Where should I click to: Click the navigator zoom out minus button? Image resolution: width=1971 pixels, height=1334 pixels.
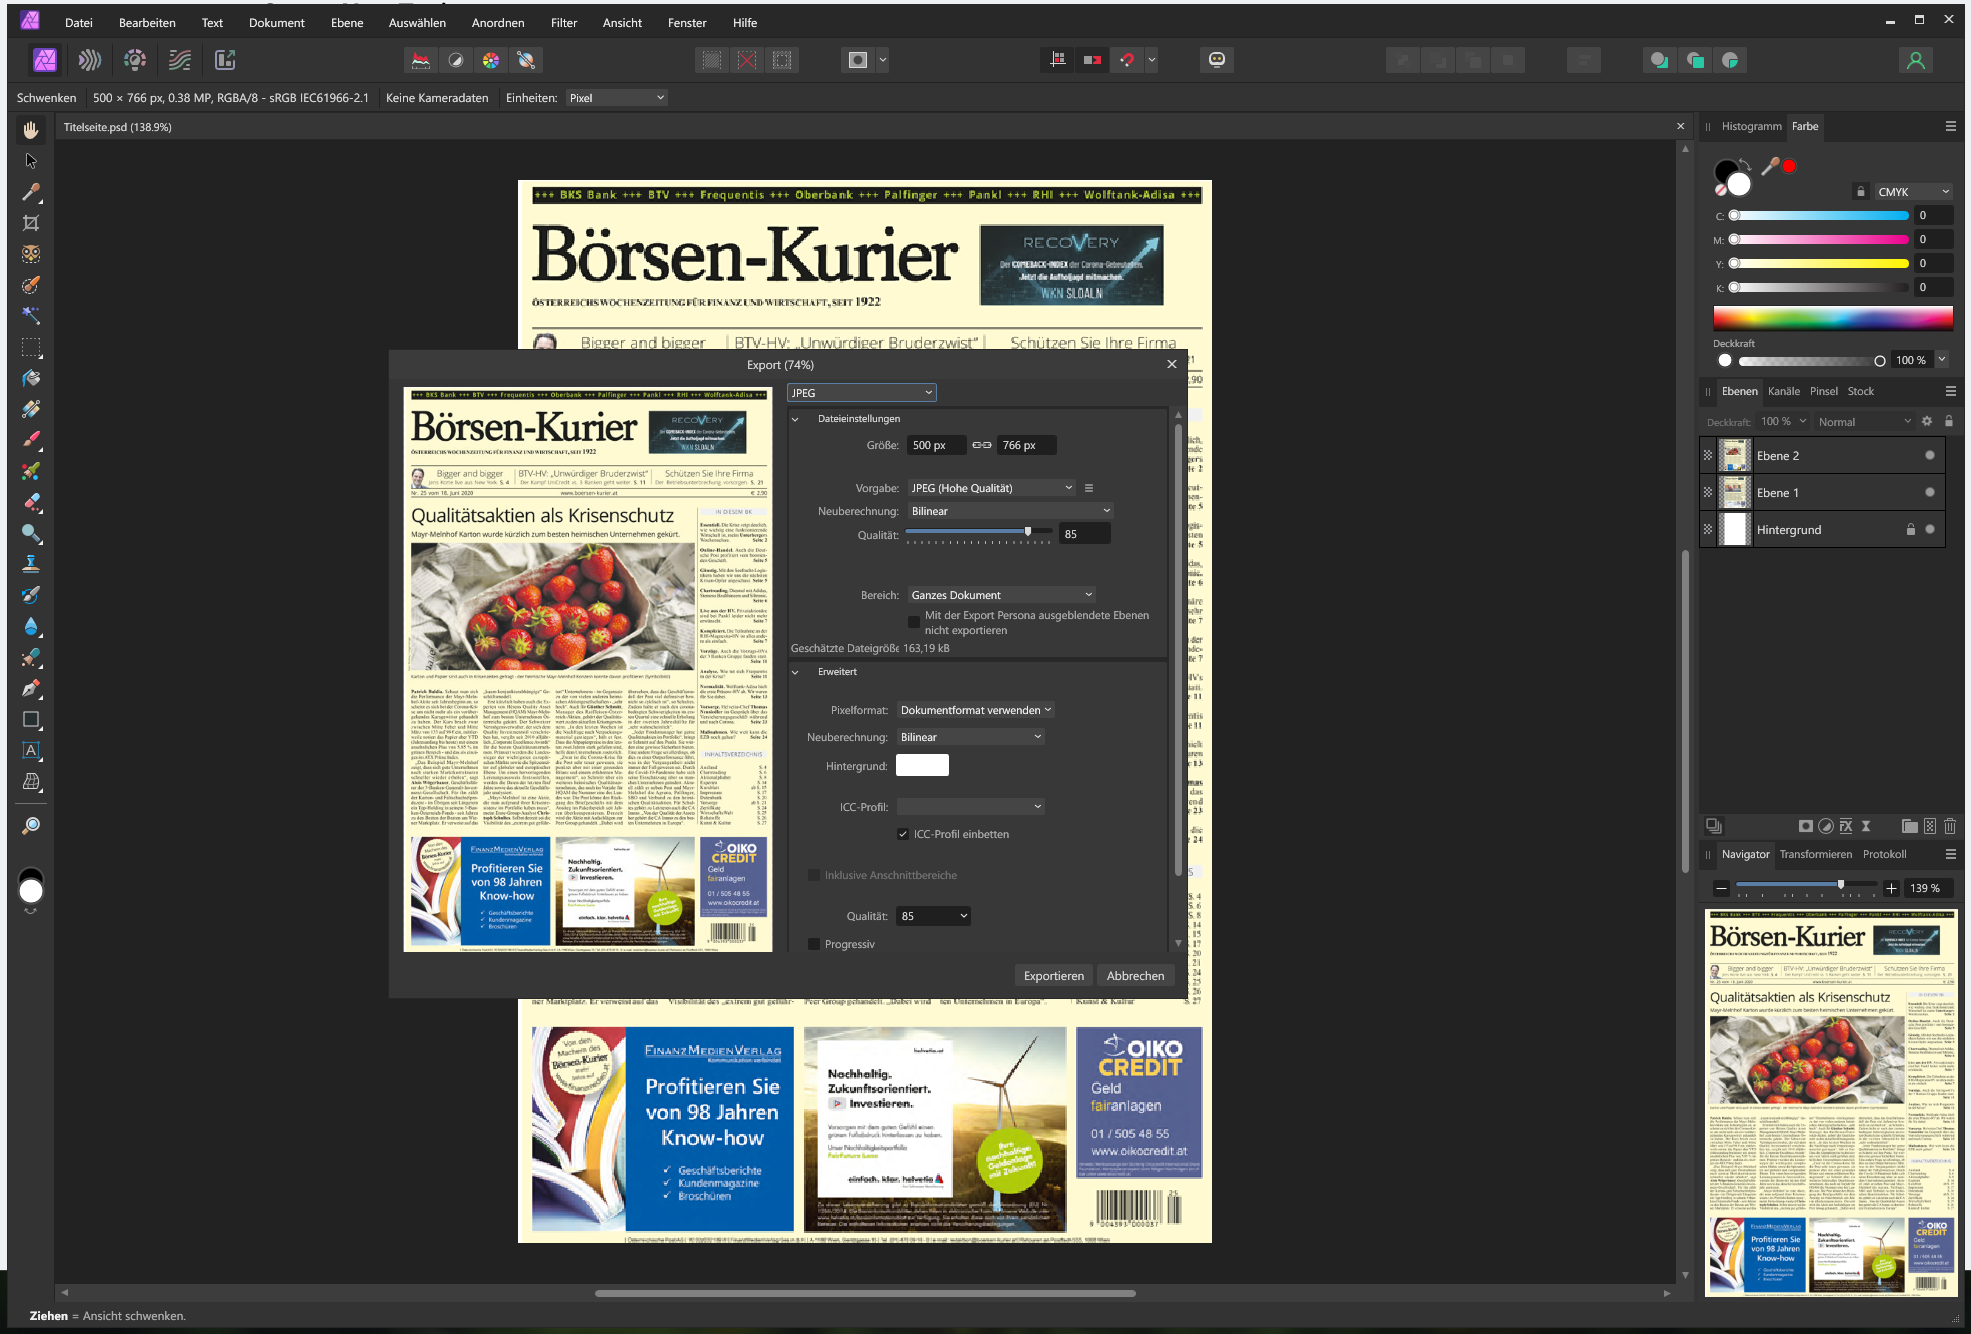(1721, 888)
